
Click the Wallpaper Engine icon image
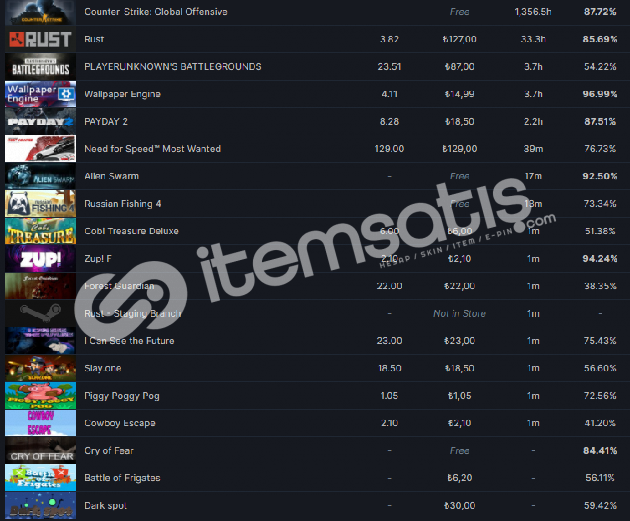coord(40,94)
